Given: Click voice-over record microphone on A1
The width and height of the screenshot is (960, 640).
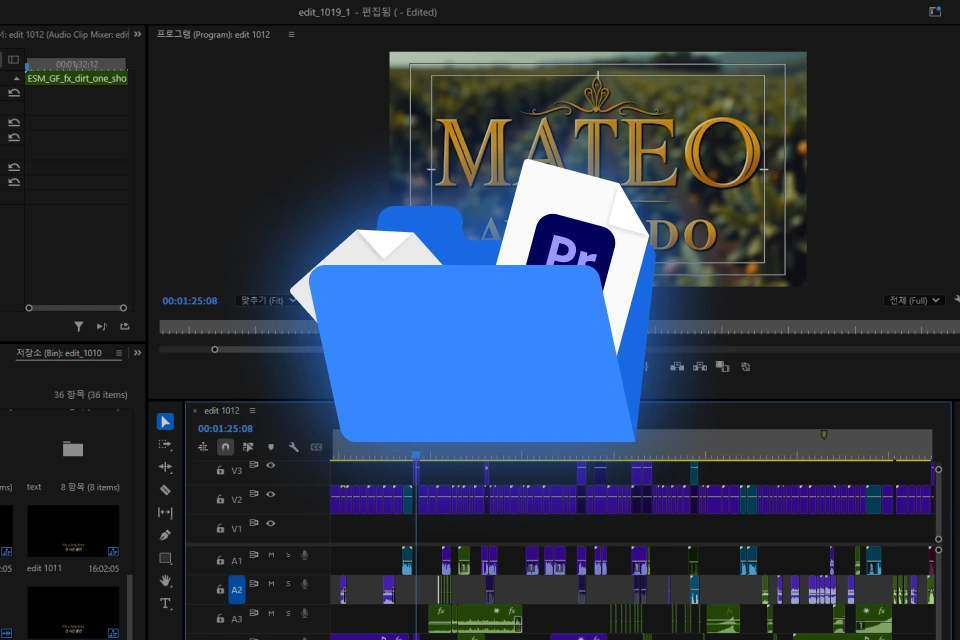Looking at the screenshot, I should point(304,555).
